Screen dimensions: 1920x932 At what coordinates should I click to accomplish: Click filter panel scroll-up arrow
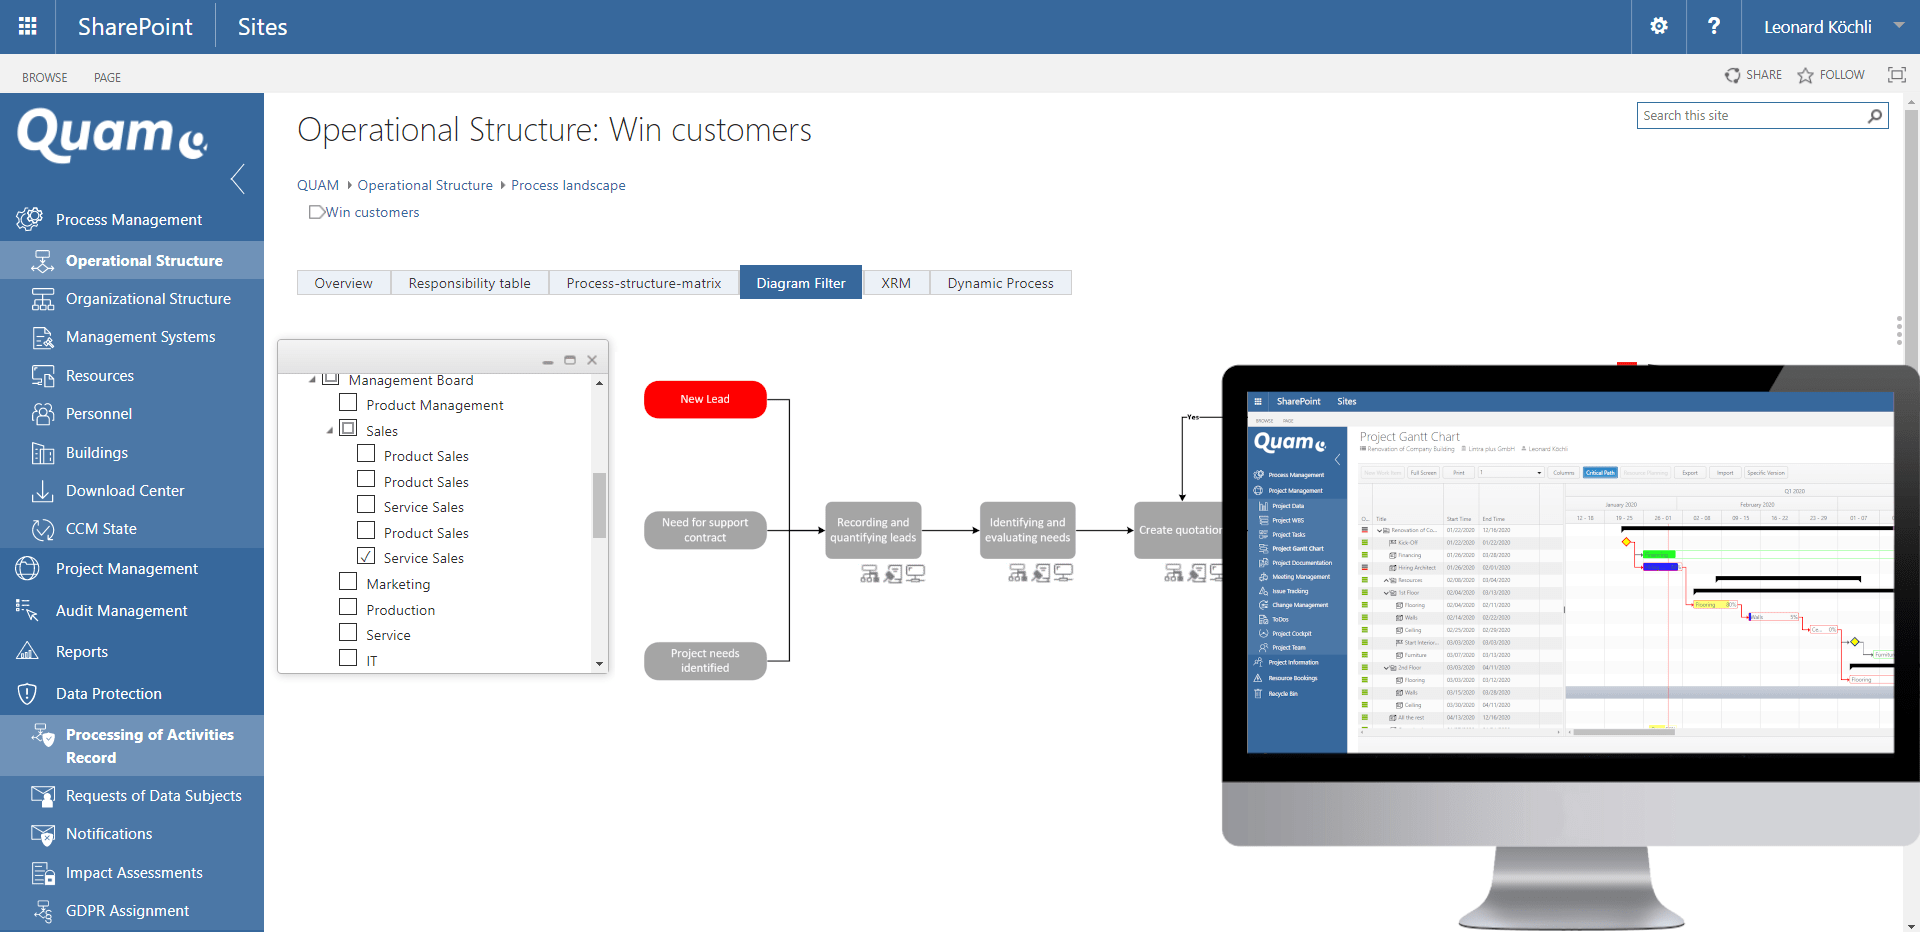tap(599, 383)
